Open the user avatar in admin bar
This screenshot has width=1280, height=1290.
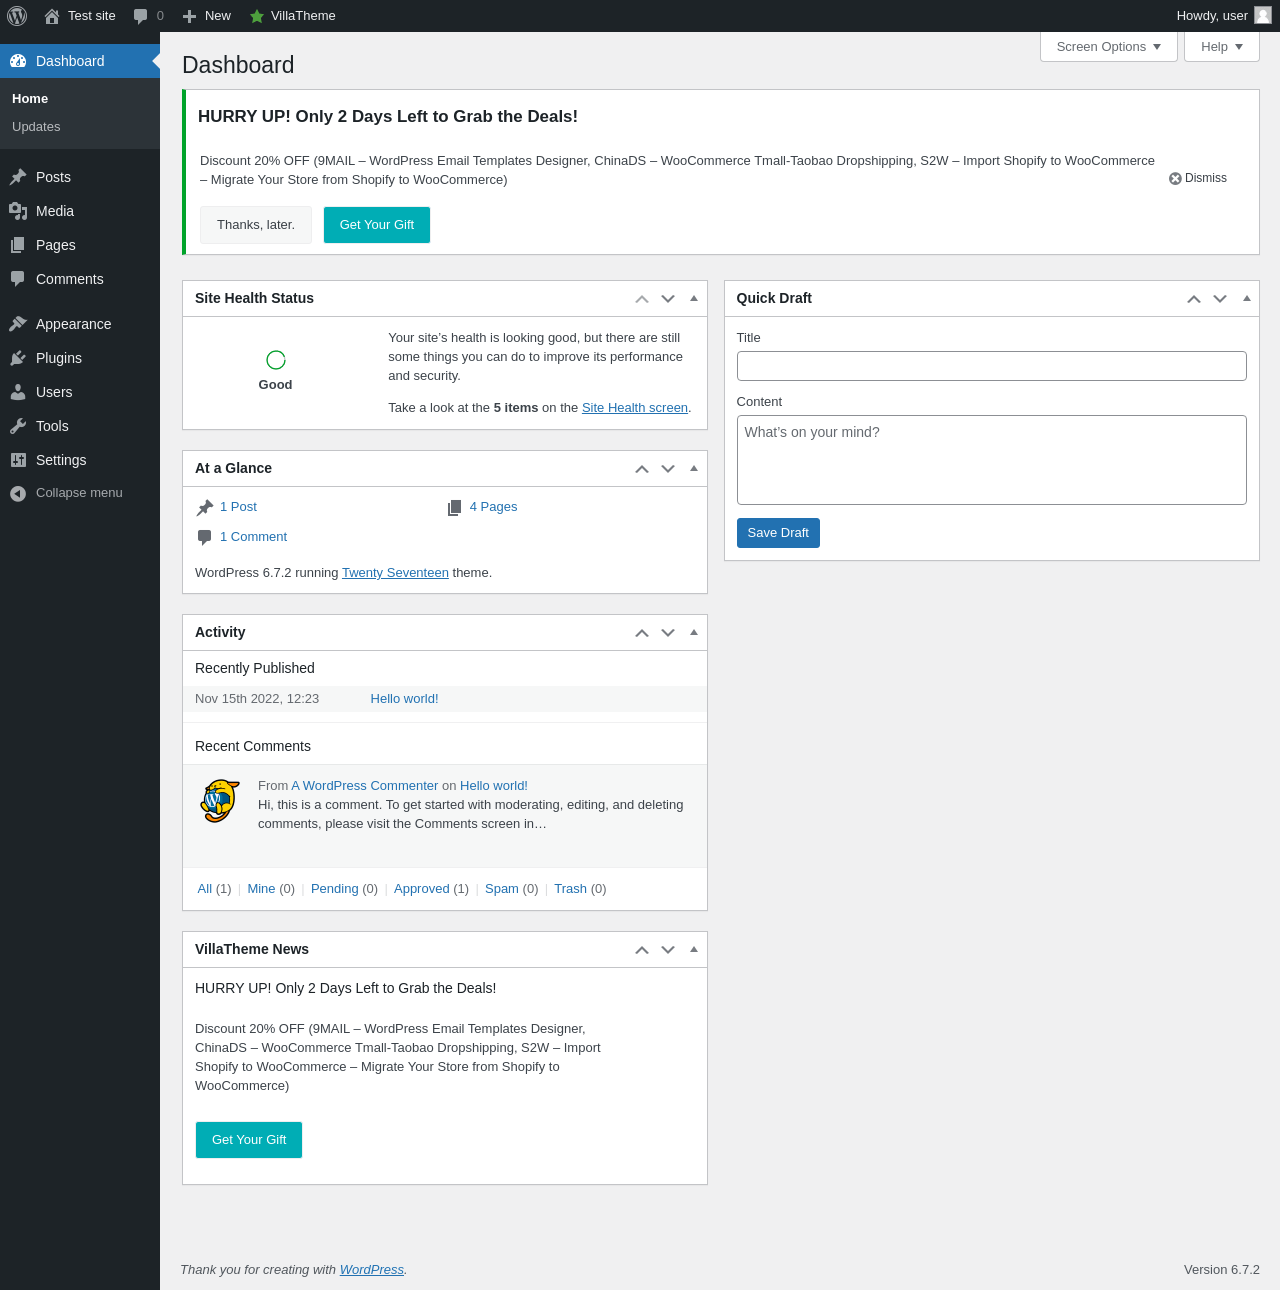point(1263,15)
